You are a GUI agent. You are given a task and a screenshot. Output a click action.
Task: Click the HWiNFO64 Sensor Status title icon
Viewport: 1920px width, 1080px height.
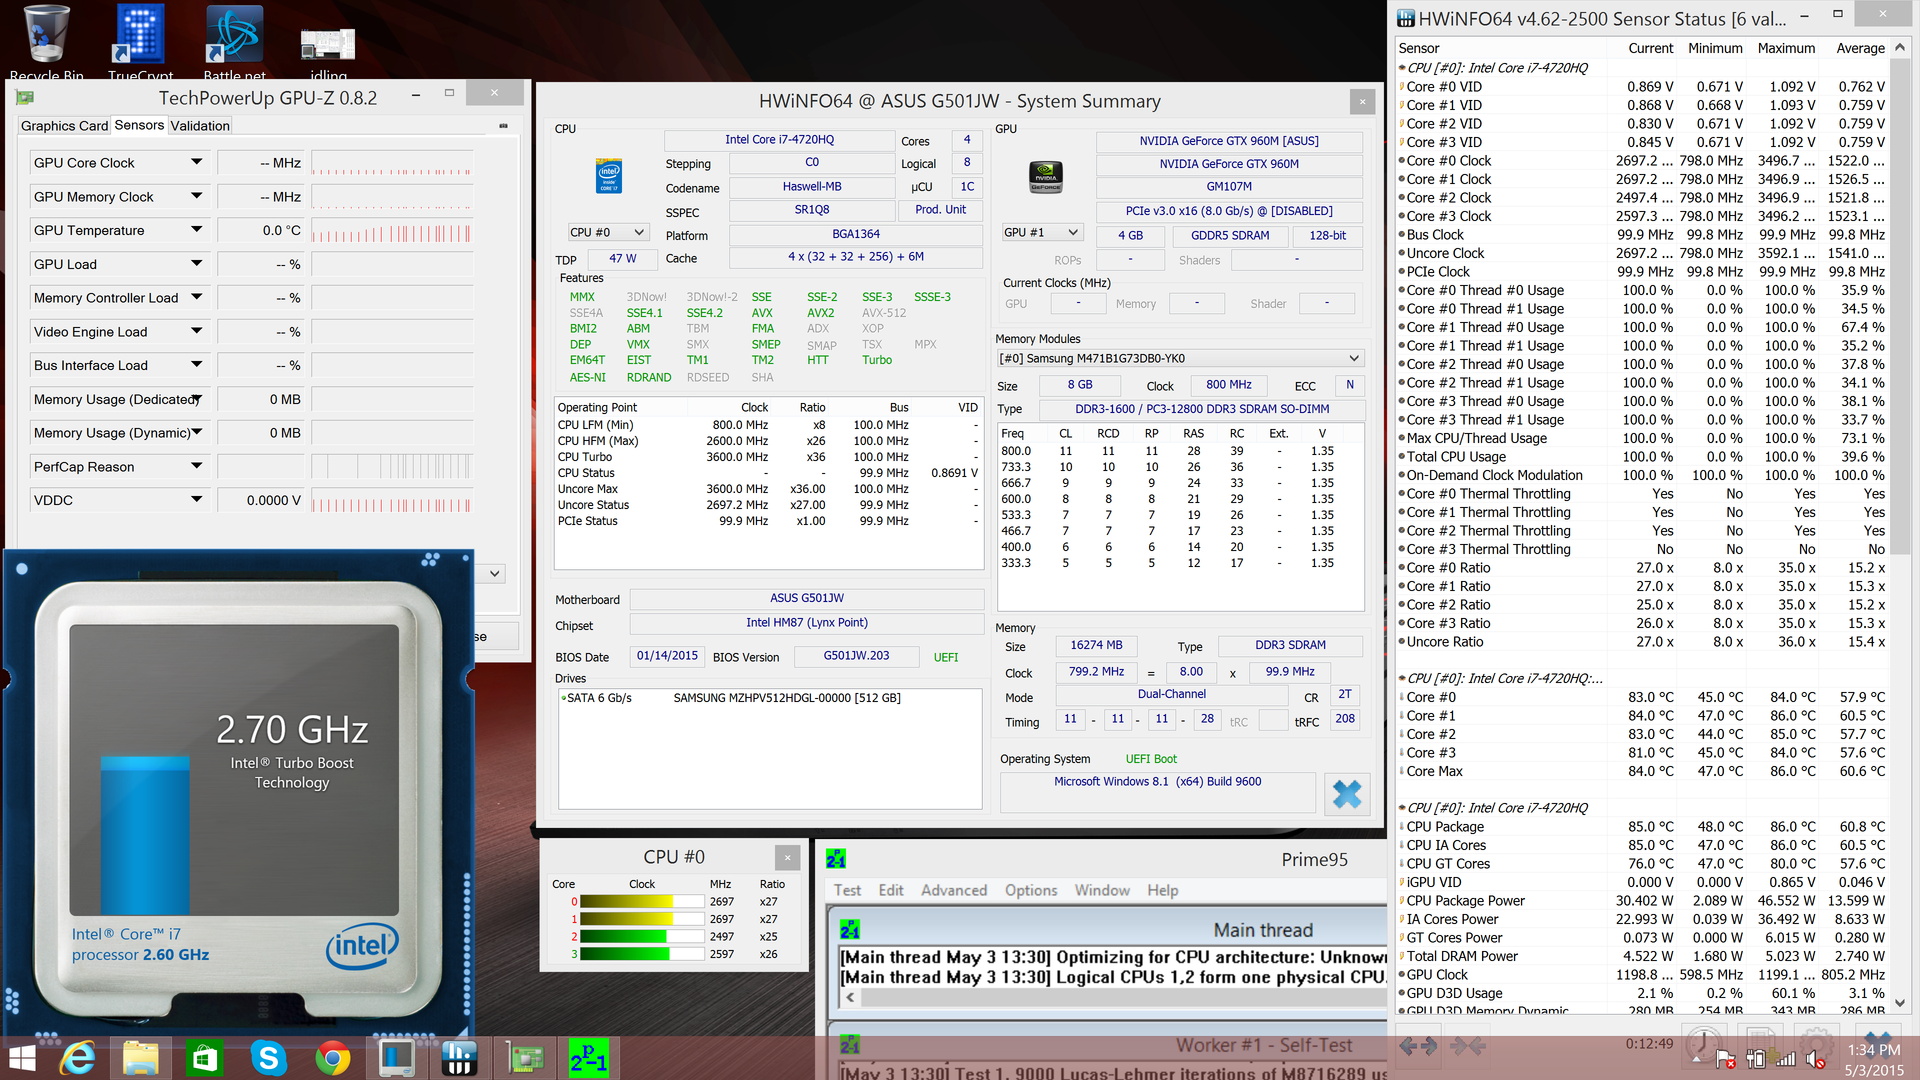(x=1406, y=18)
